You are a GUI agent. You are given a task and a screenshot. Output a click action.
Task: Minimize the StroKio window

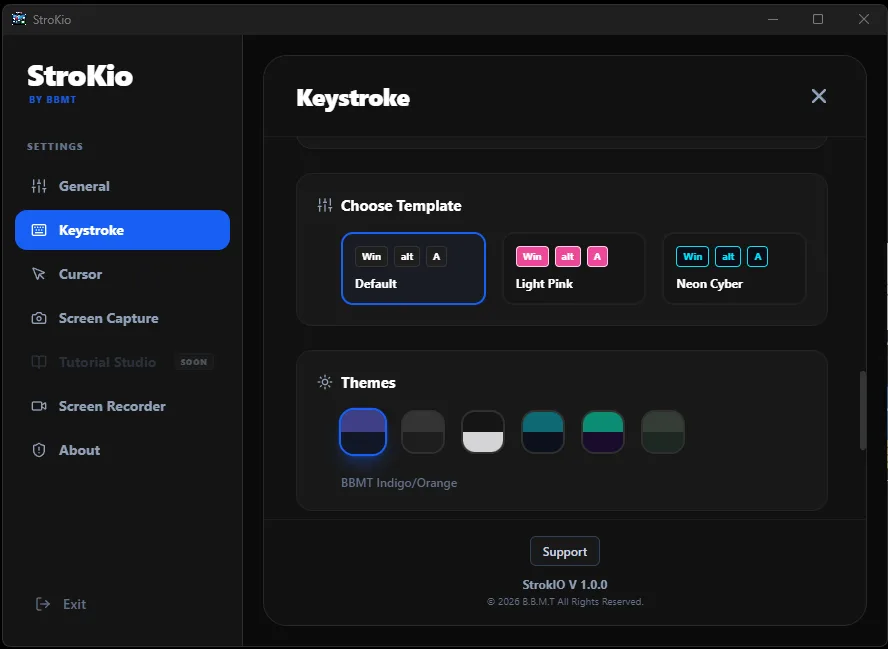(x=773, y=19)
